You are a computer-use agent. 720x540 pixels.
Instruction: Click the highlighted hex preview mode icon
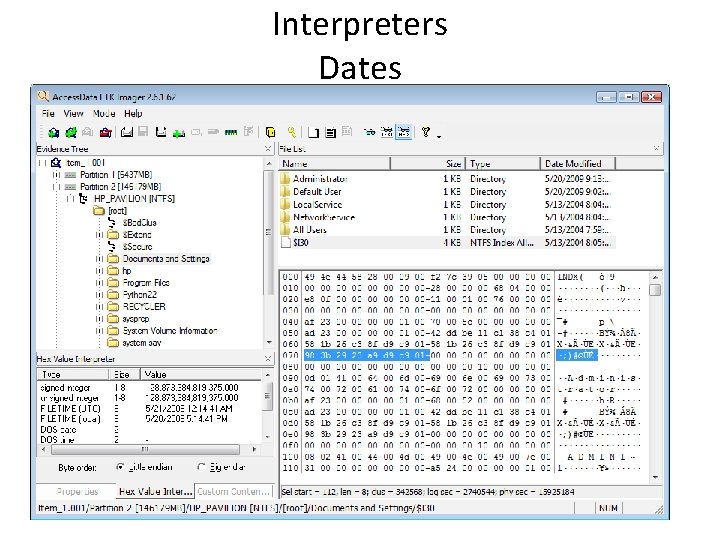404,132
